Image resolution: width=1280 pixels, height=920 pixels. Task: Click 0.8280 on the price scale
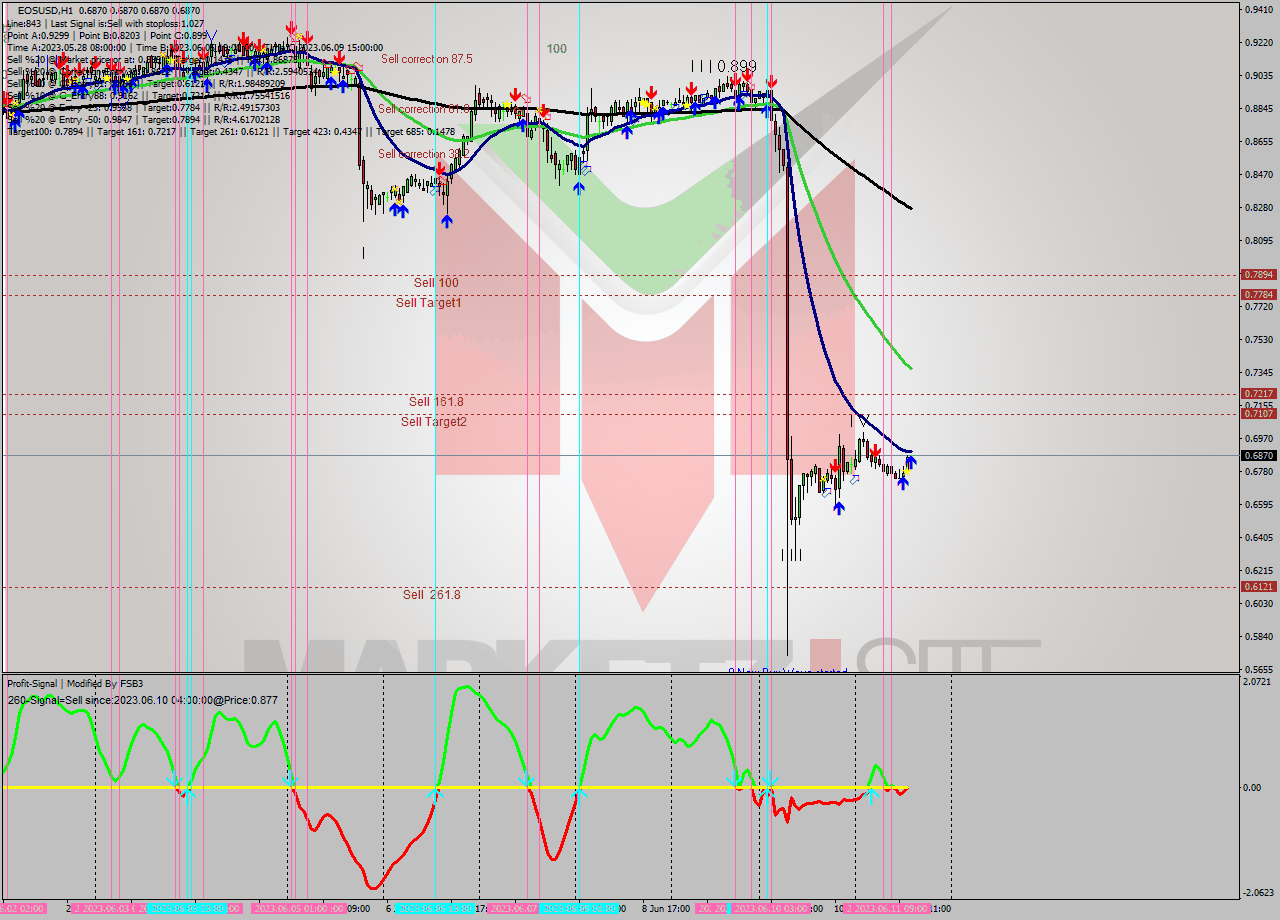pos(1258,207)
